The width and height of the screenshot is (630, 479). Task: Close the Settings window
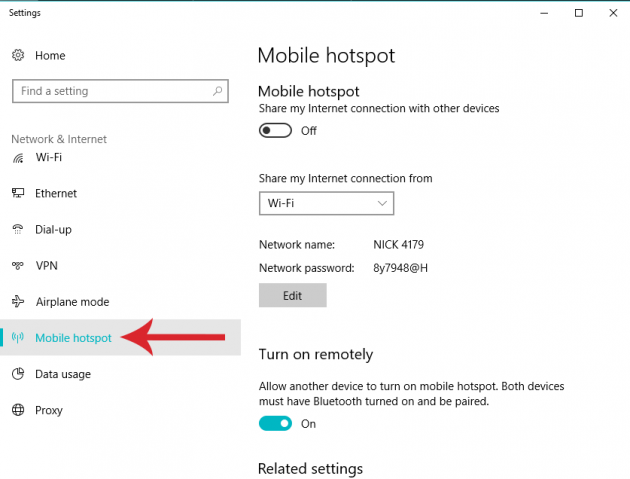pos(613,13)
